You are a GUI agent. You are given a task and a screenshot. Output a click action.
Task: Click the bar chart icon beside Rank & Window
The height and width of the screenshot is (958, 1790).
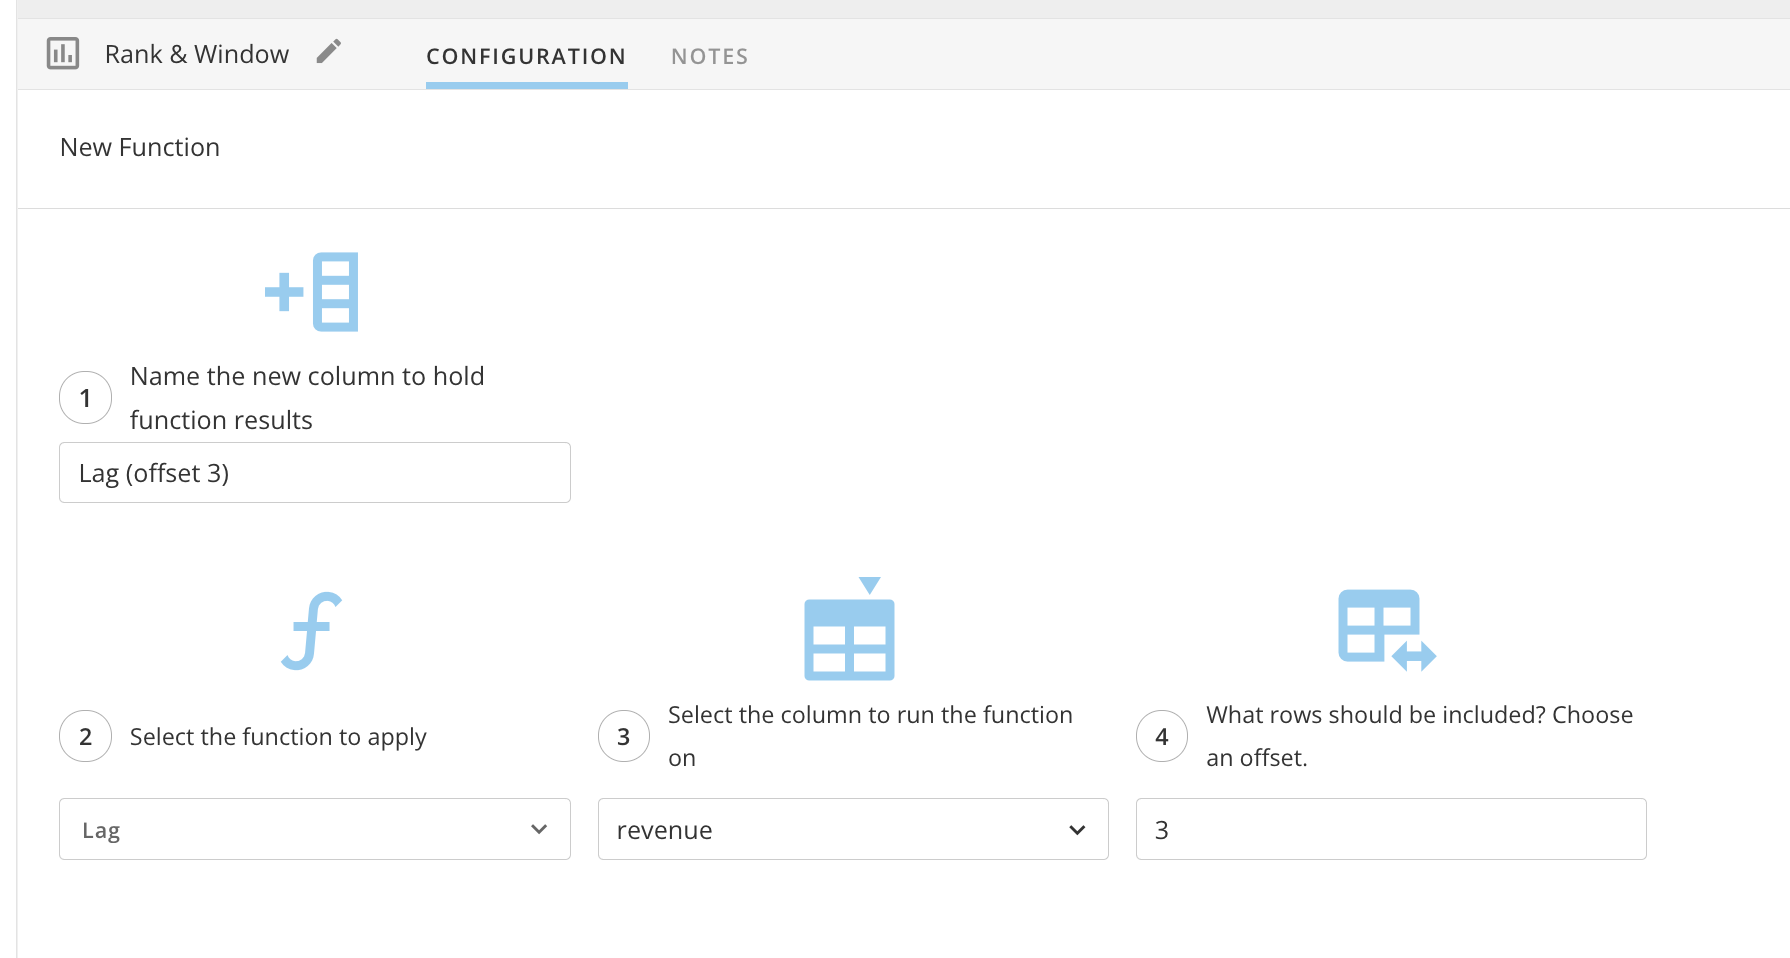[62, 54]
